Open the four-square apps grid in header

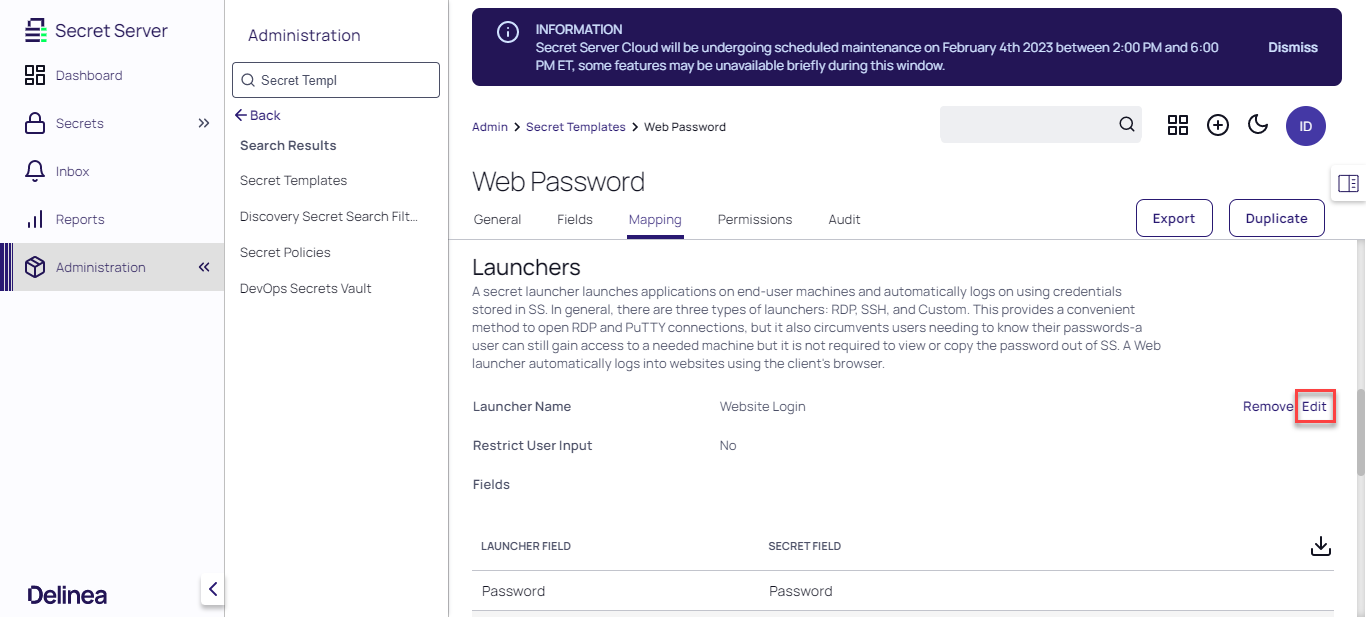pyautogui.click(x=1178, y=125)
